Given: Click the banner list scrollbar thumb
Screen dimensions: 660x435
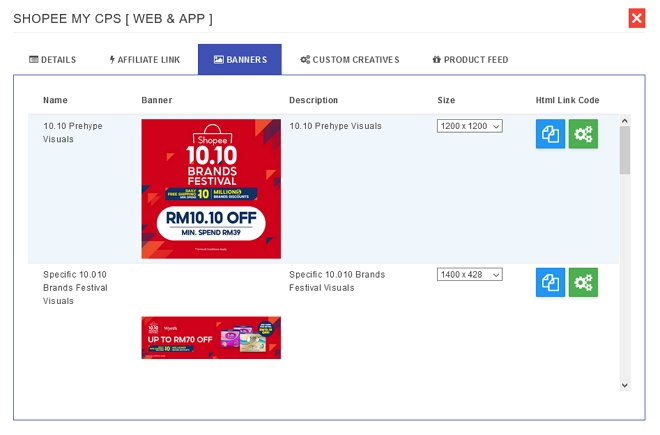Looking at the screenshot, I should [625, 150].
